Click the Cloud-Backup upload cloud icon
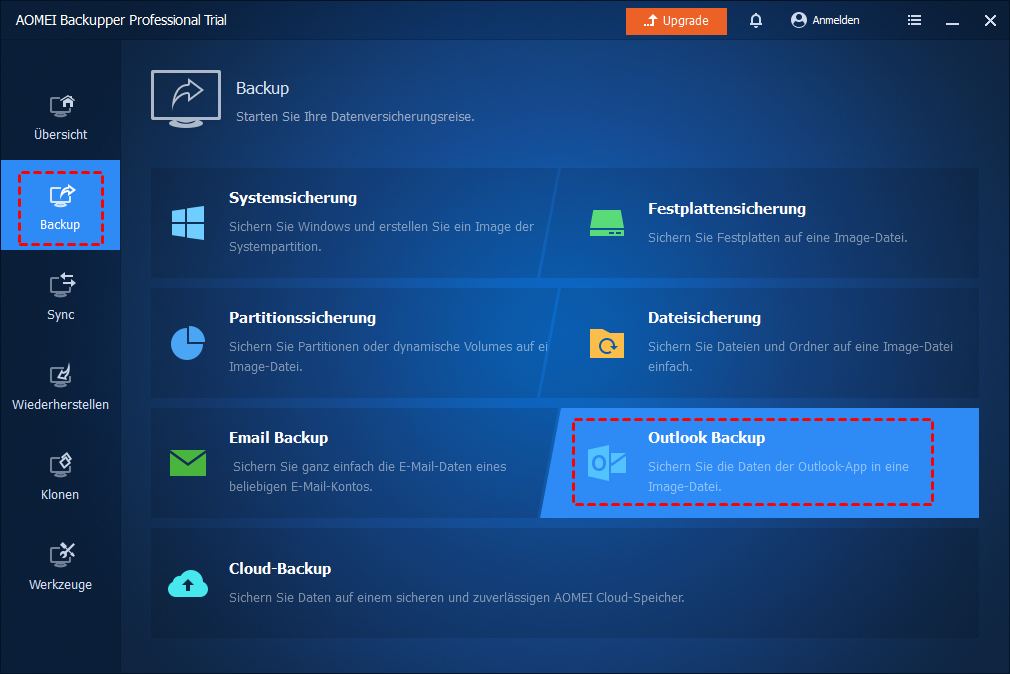Image resolution: width=1010 pixels, height=674 pixels. click(x=188, y=583)
